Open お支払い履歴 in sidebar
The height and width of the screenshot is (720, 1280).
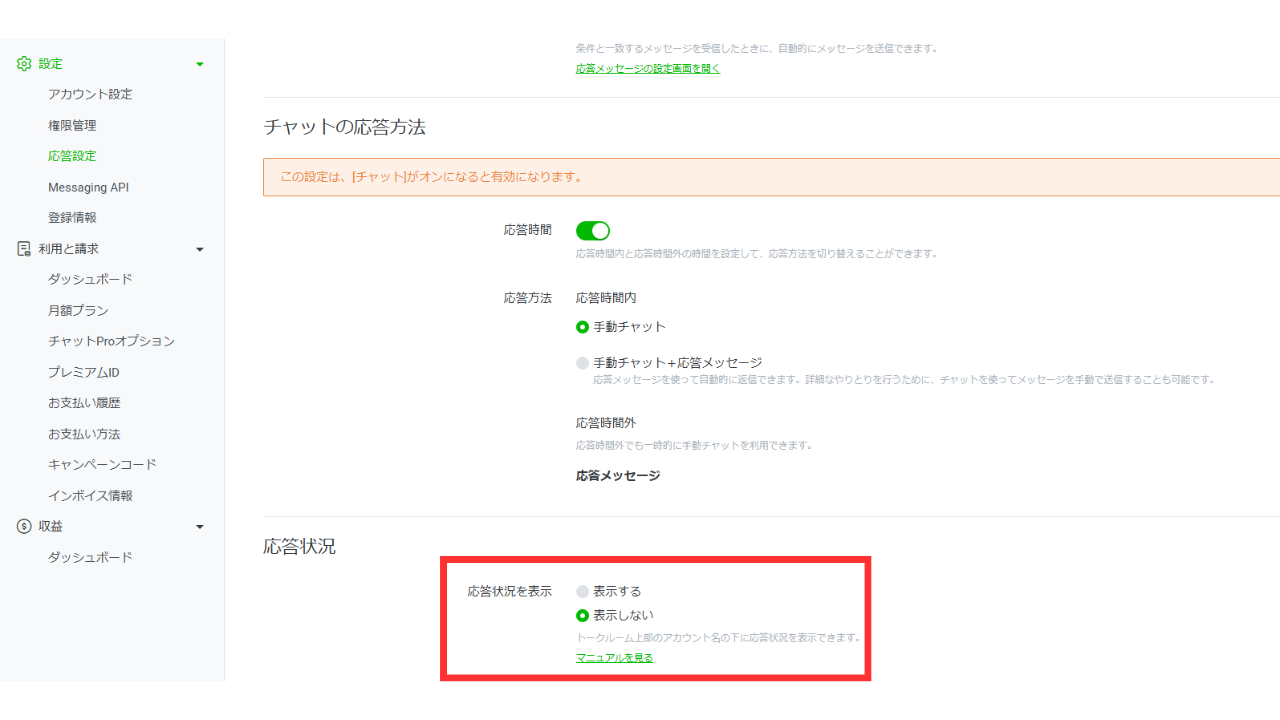point(84,403)
